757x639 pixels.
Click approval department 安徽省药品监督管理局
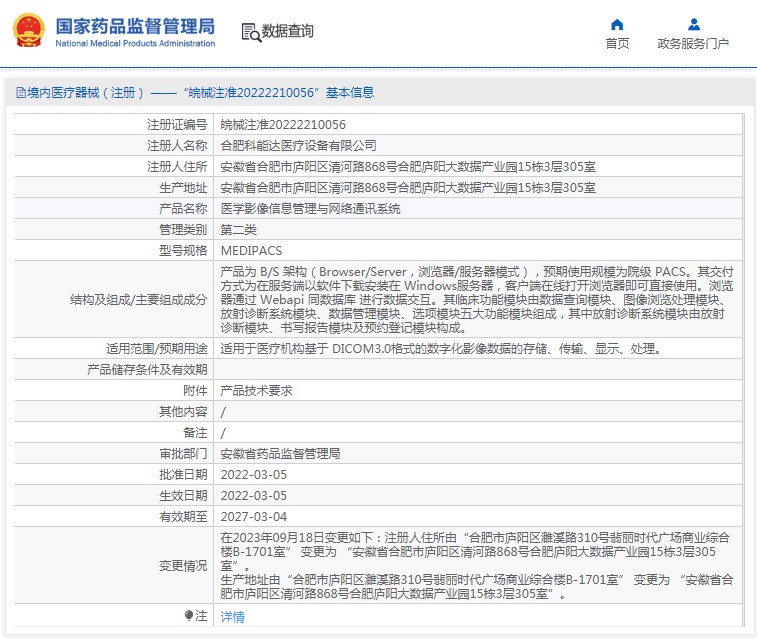280,454
